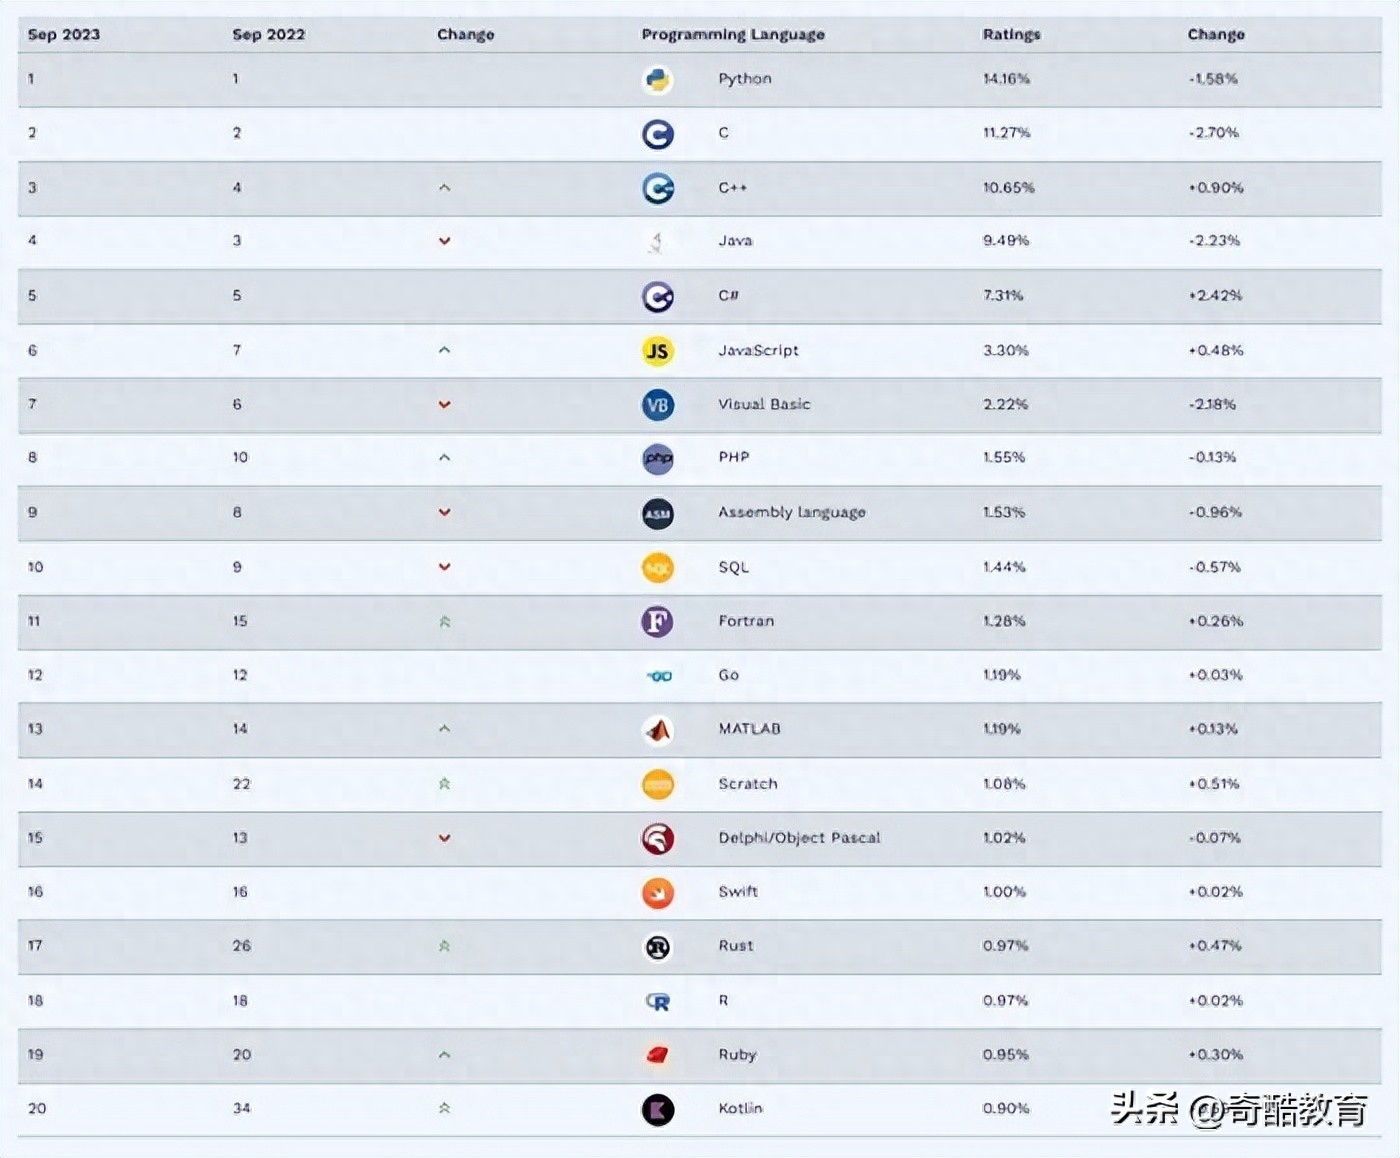Click the green up arrow in C++ row

click(x=444, y=188)
